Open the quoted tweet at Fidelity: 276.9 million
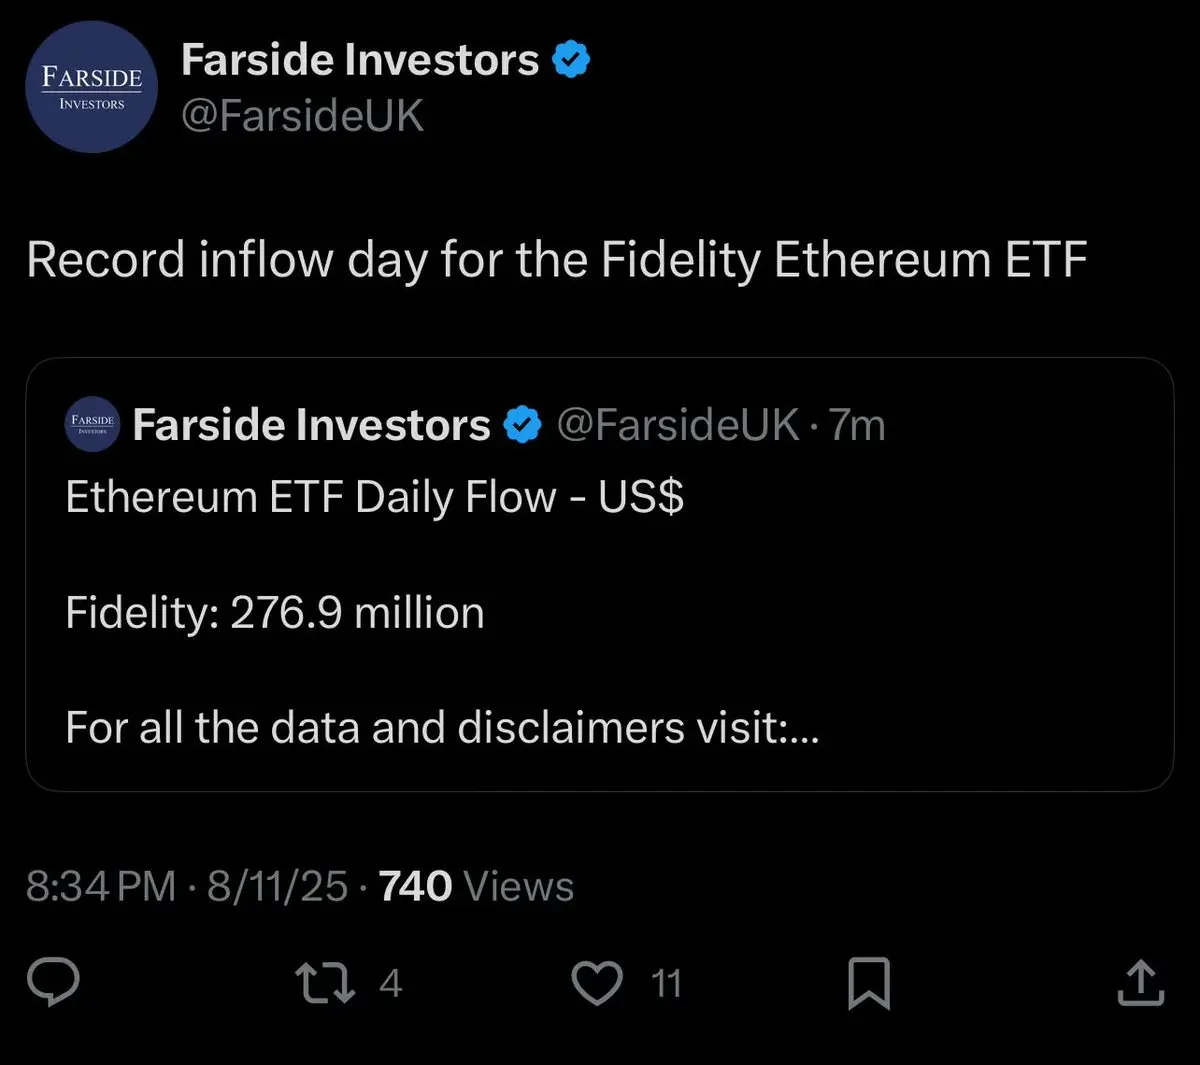Screen dimensions: 1200x1065 pyautogui.click(x=275, y=612)
